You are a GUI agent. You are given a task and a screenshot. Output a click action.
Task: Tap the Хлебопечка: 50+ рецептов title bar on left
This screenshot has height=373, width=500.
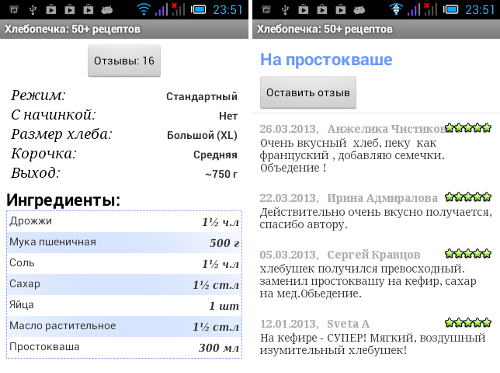click(x=124, y=29)
